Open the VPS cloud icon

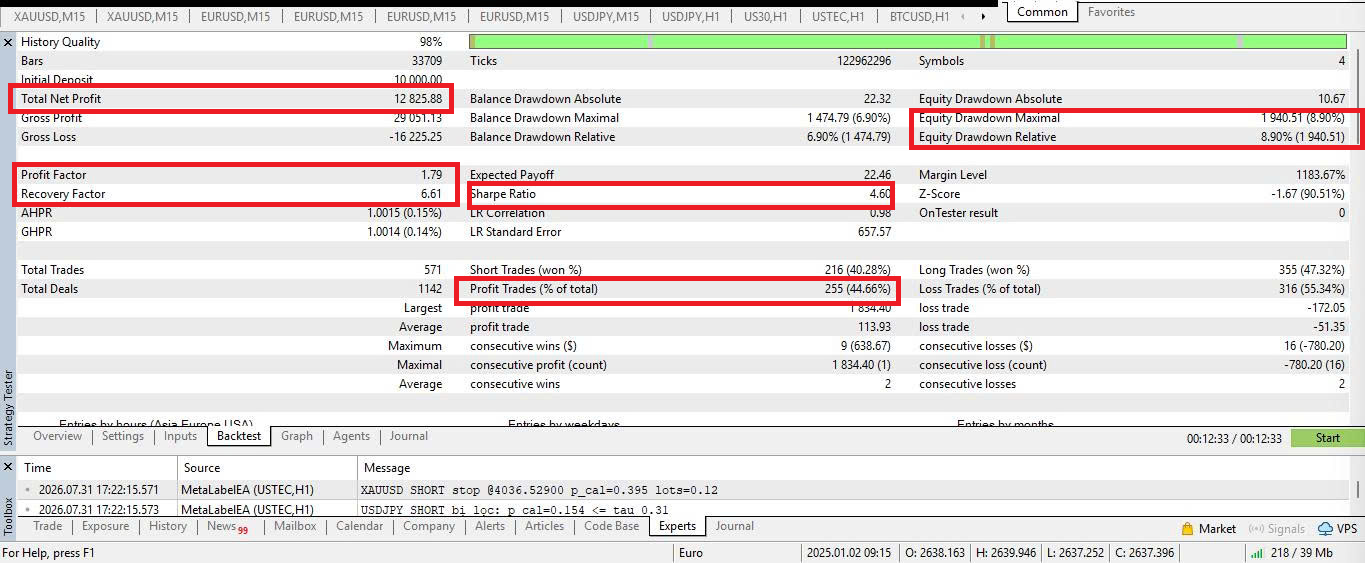(1325, 528)
